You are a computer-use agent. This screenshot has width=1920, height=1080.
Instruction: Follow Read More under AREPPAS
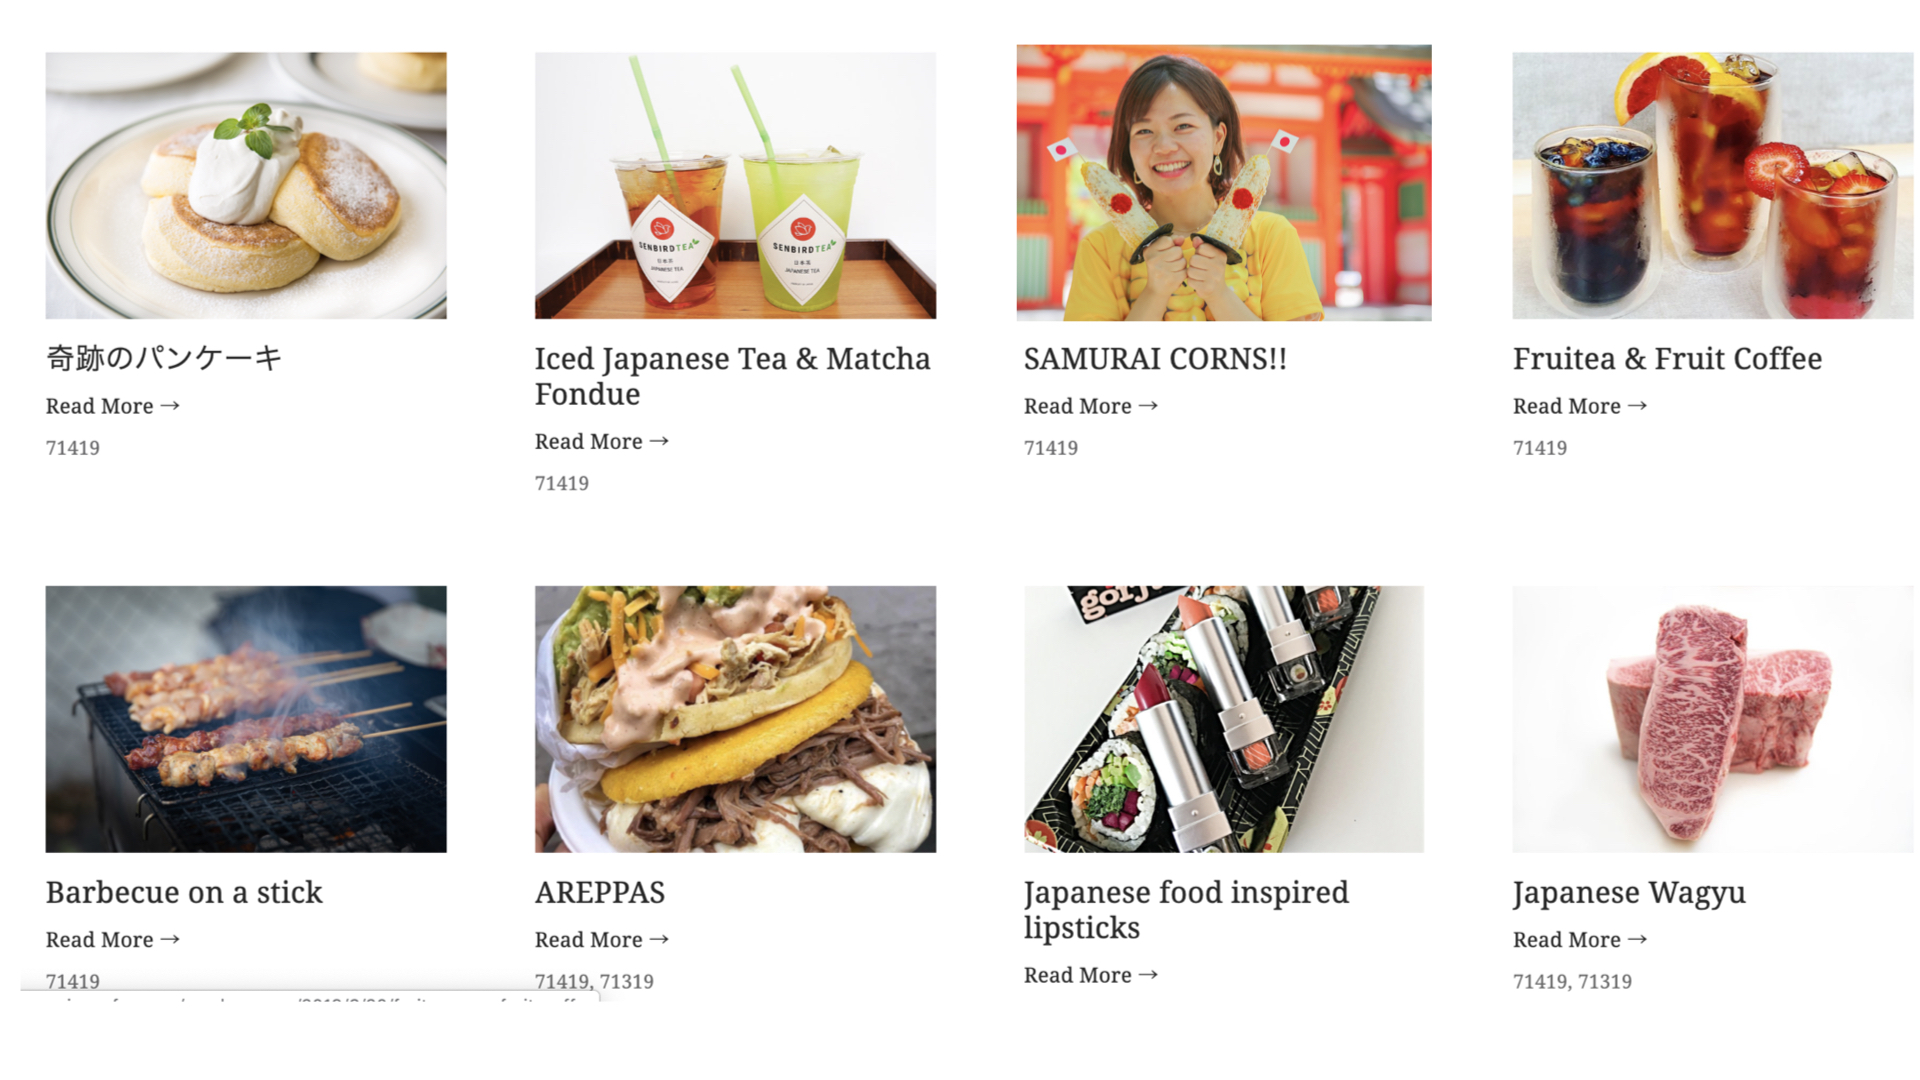point(602,940)
